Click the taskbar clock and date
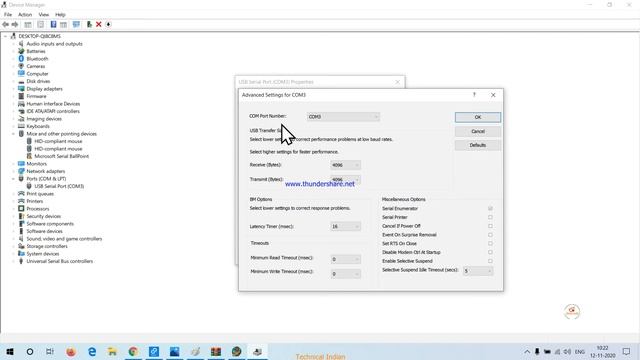The width and height of the screenshot is (640, 360). pos(602,351)
